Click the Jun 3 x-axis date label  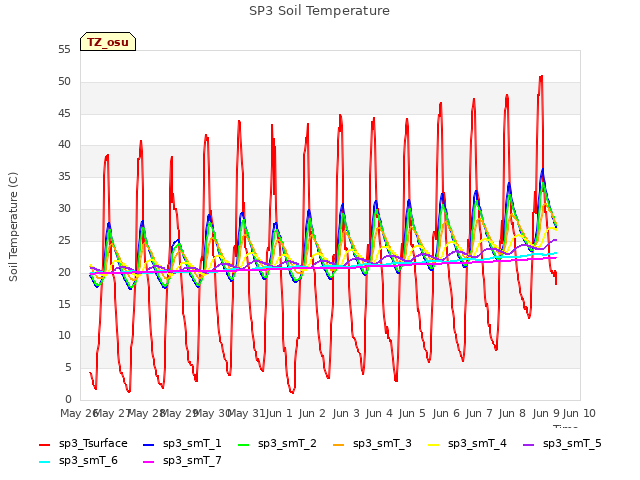pos(346,413)
